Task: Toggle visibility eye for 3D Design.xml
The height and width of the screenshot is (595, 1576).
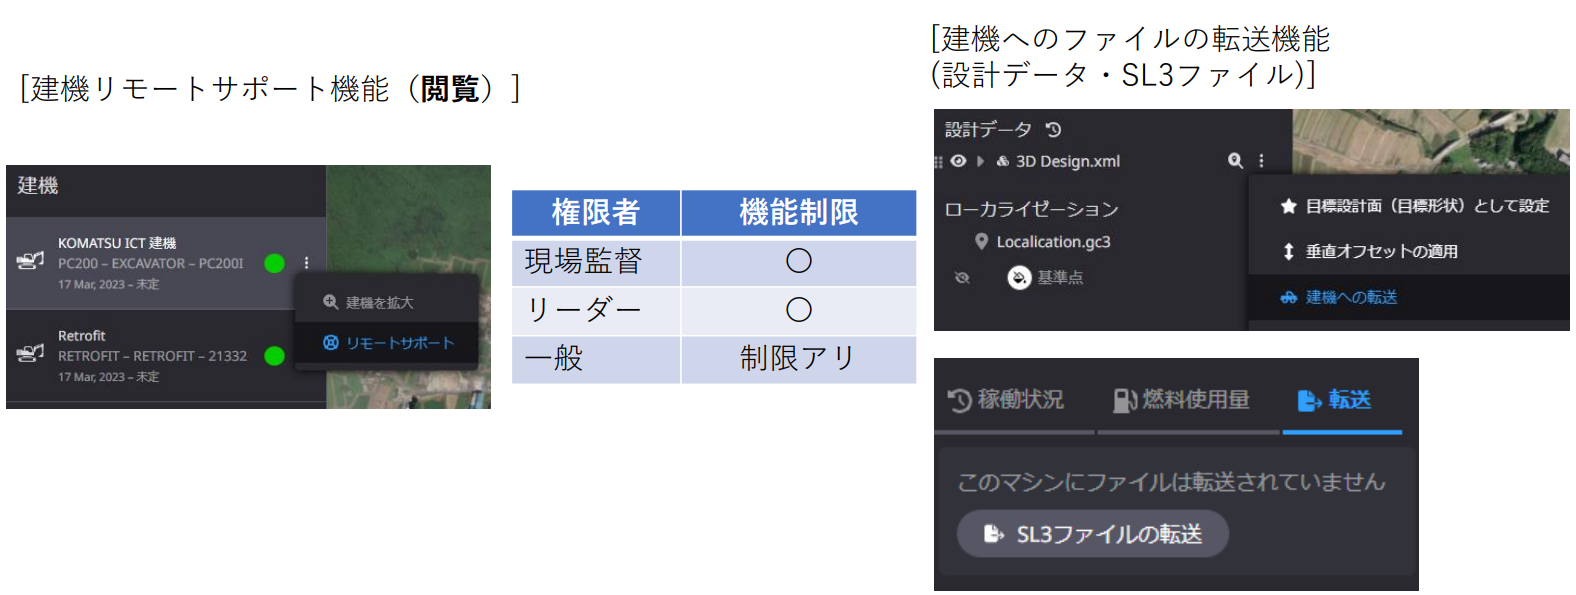Action: (958, 161)
